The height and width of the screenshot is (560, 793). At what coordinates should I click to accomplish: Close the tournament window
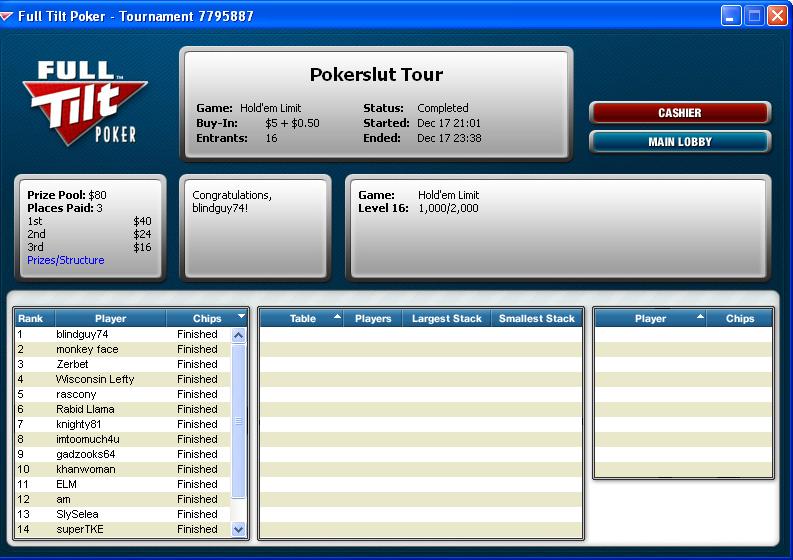pos(777,16)
